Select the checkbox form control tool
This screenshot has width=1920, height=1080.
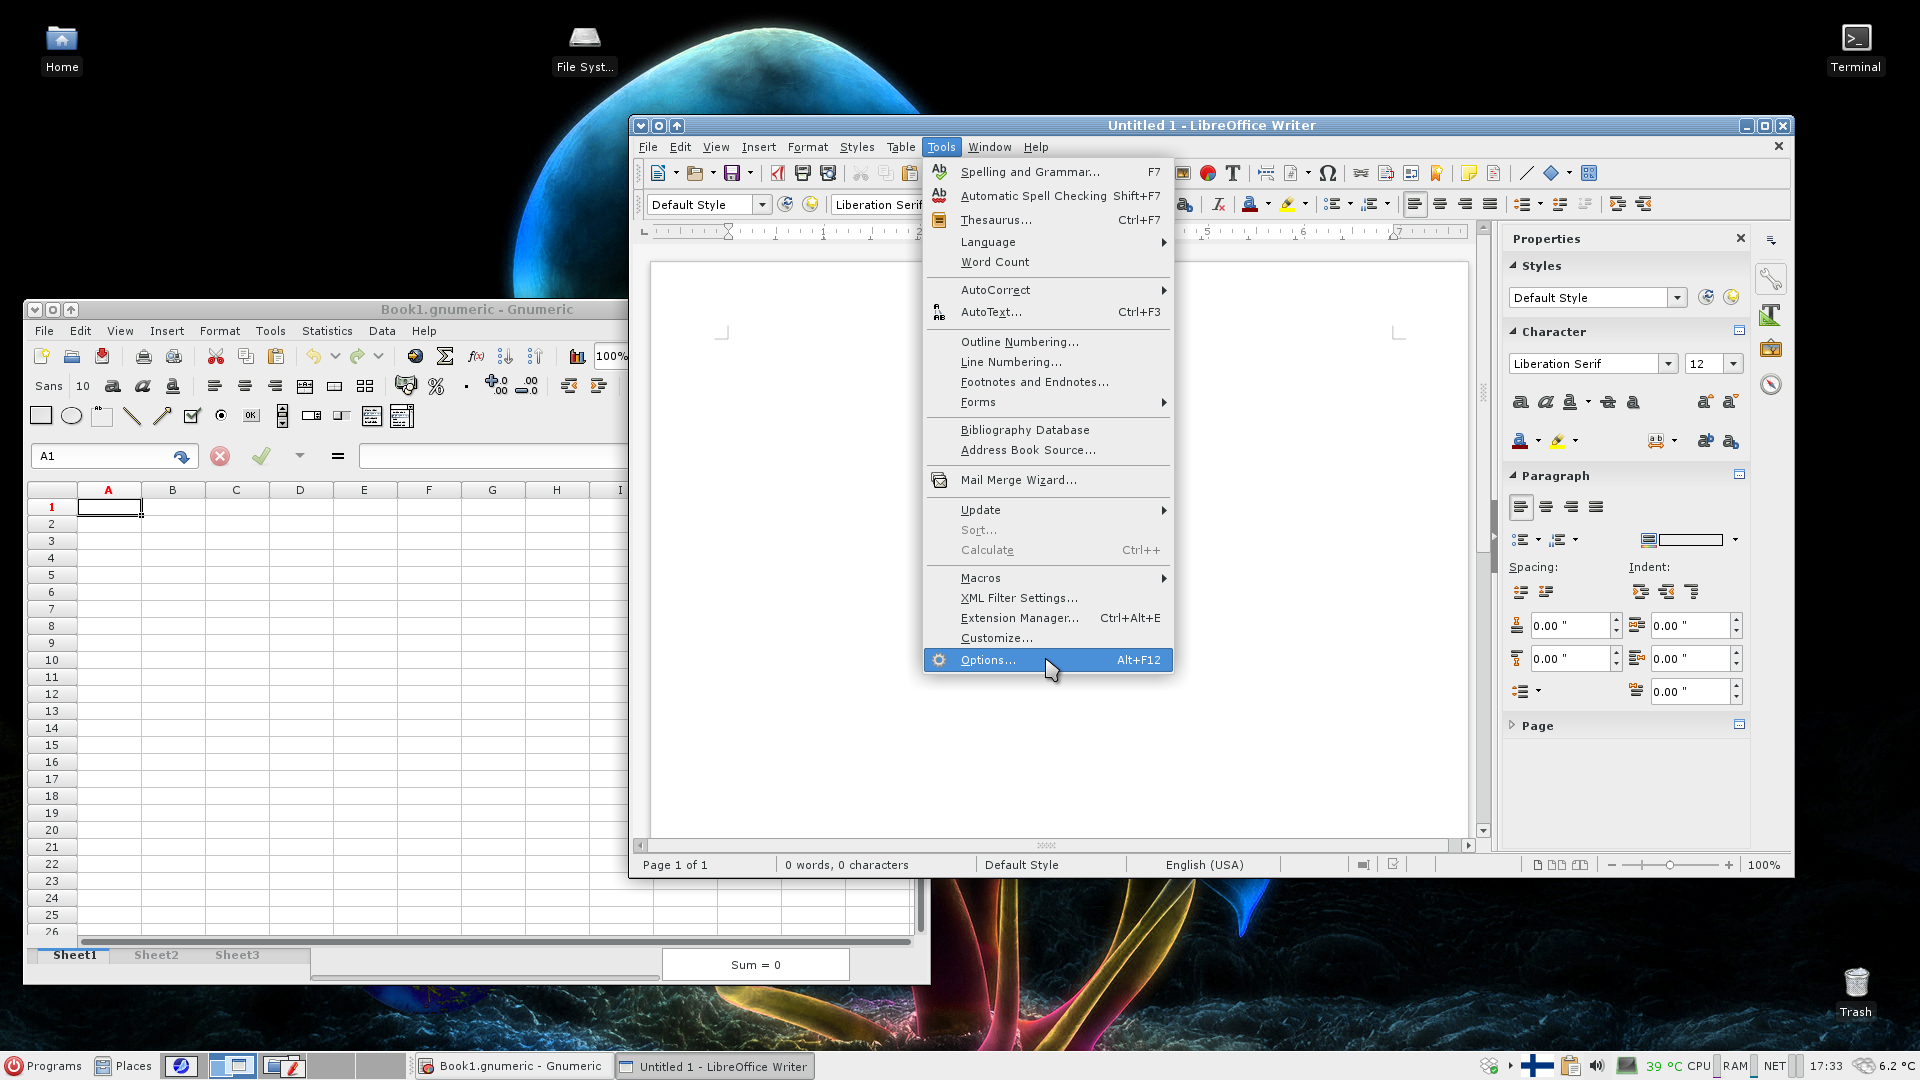(192, 416)
